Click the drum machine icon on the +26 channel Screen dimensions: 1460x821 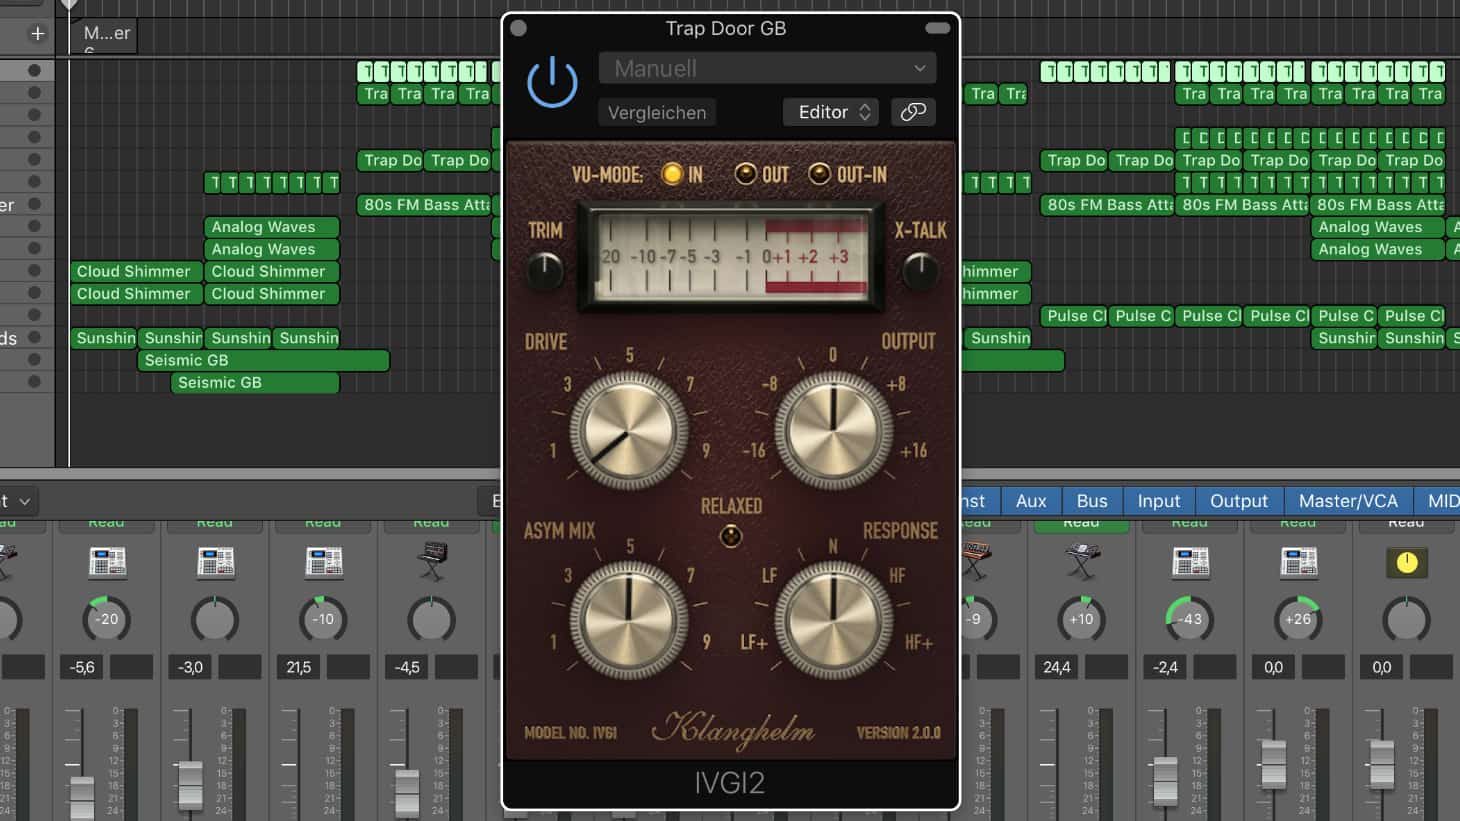tap(1298, 562)
